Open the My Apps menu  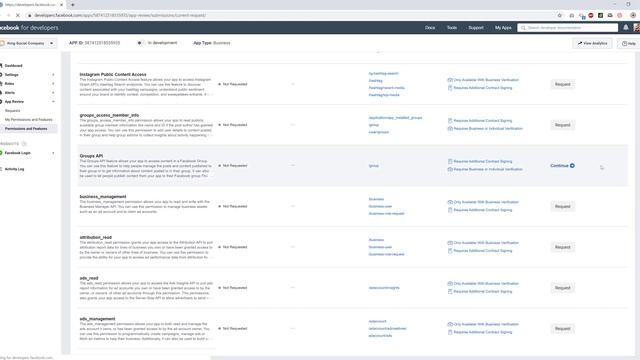click(x=503, y=28)
